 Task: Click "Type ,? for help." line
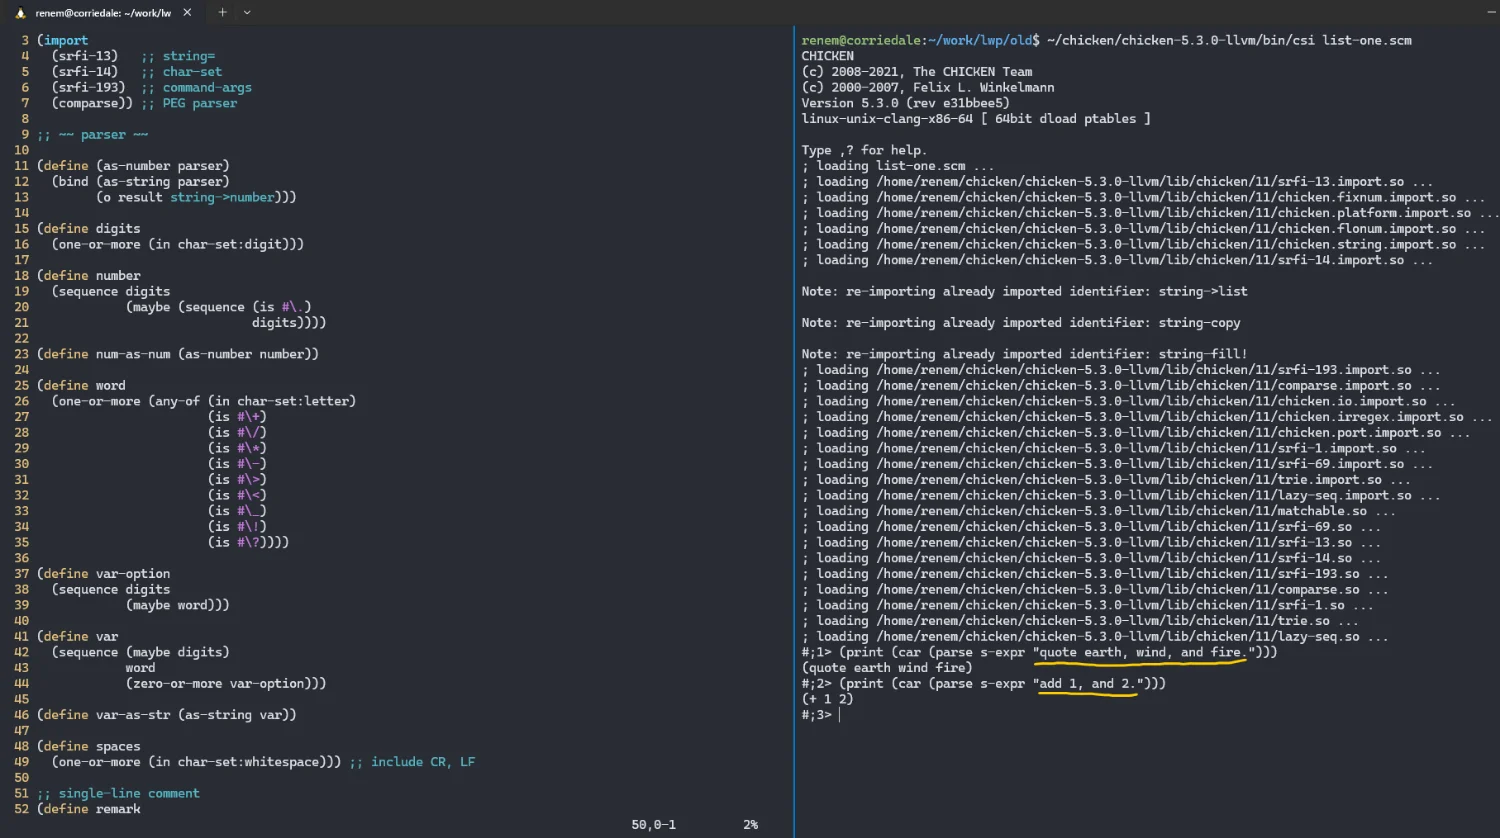point(864,150)
